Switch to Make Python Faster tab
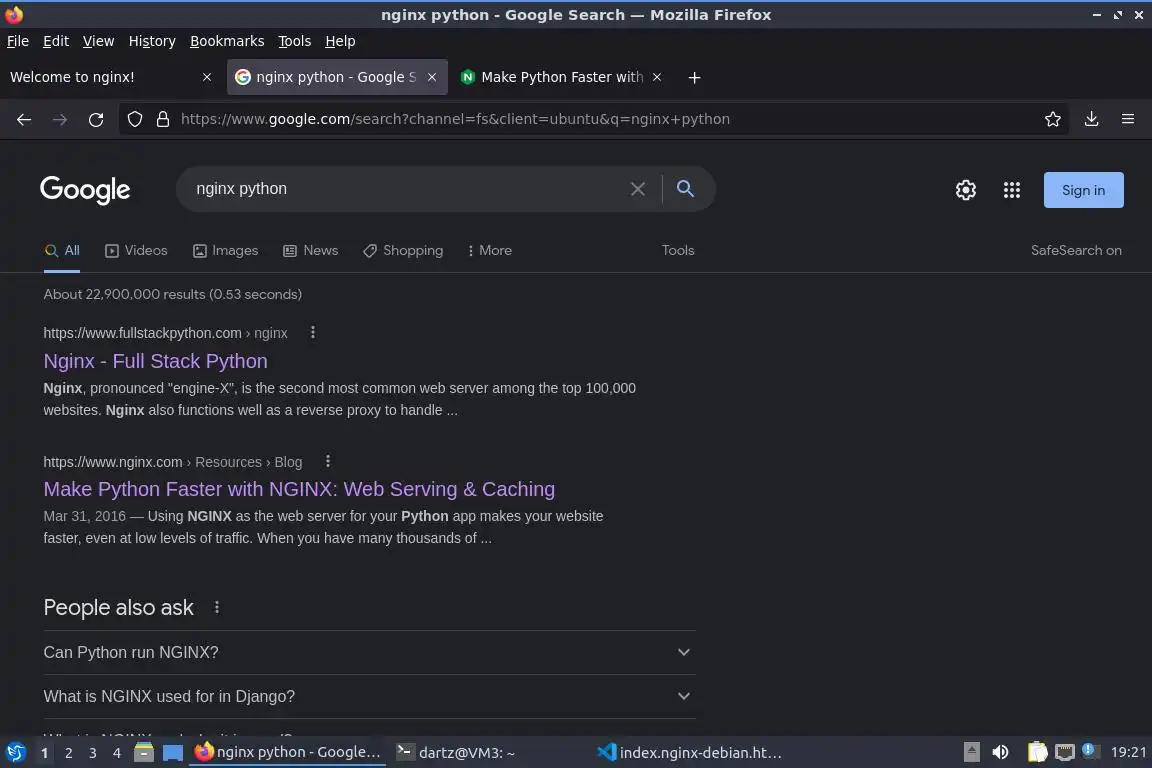1152x768 pixels. pyautogui.click(x=563, y=77)
